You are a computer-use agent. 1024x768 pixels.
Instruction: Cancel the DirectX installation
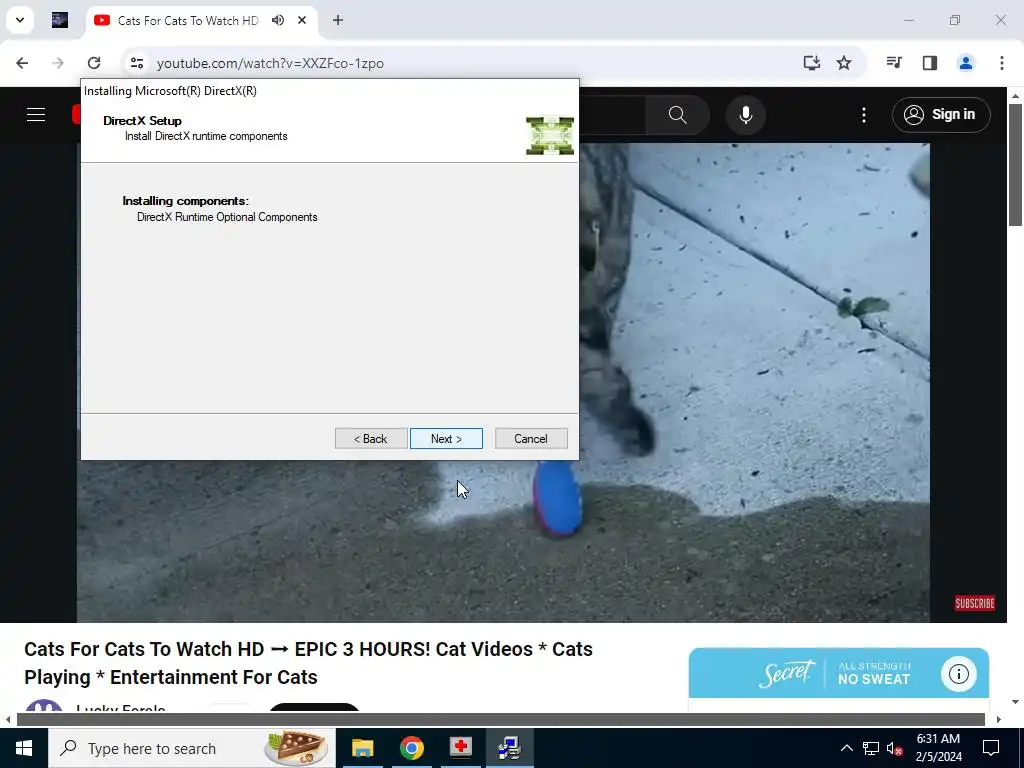[531, 439]
